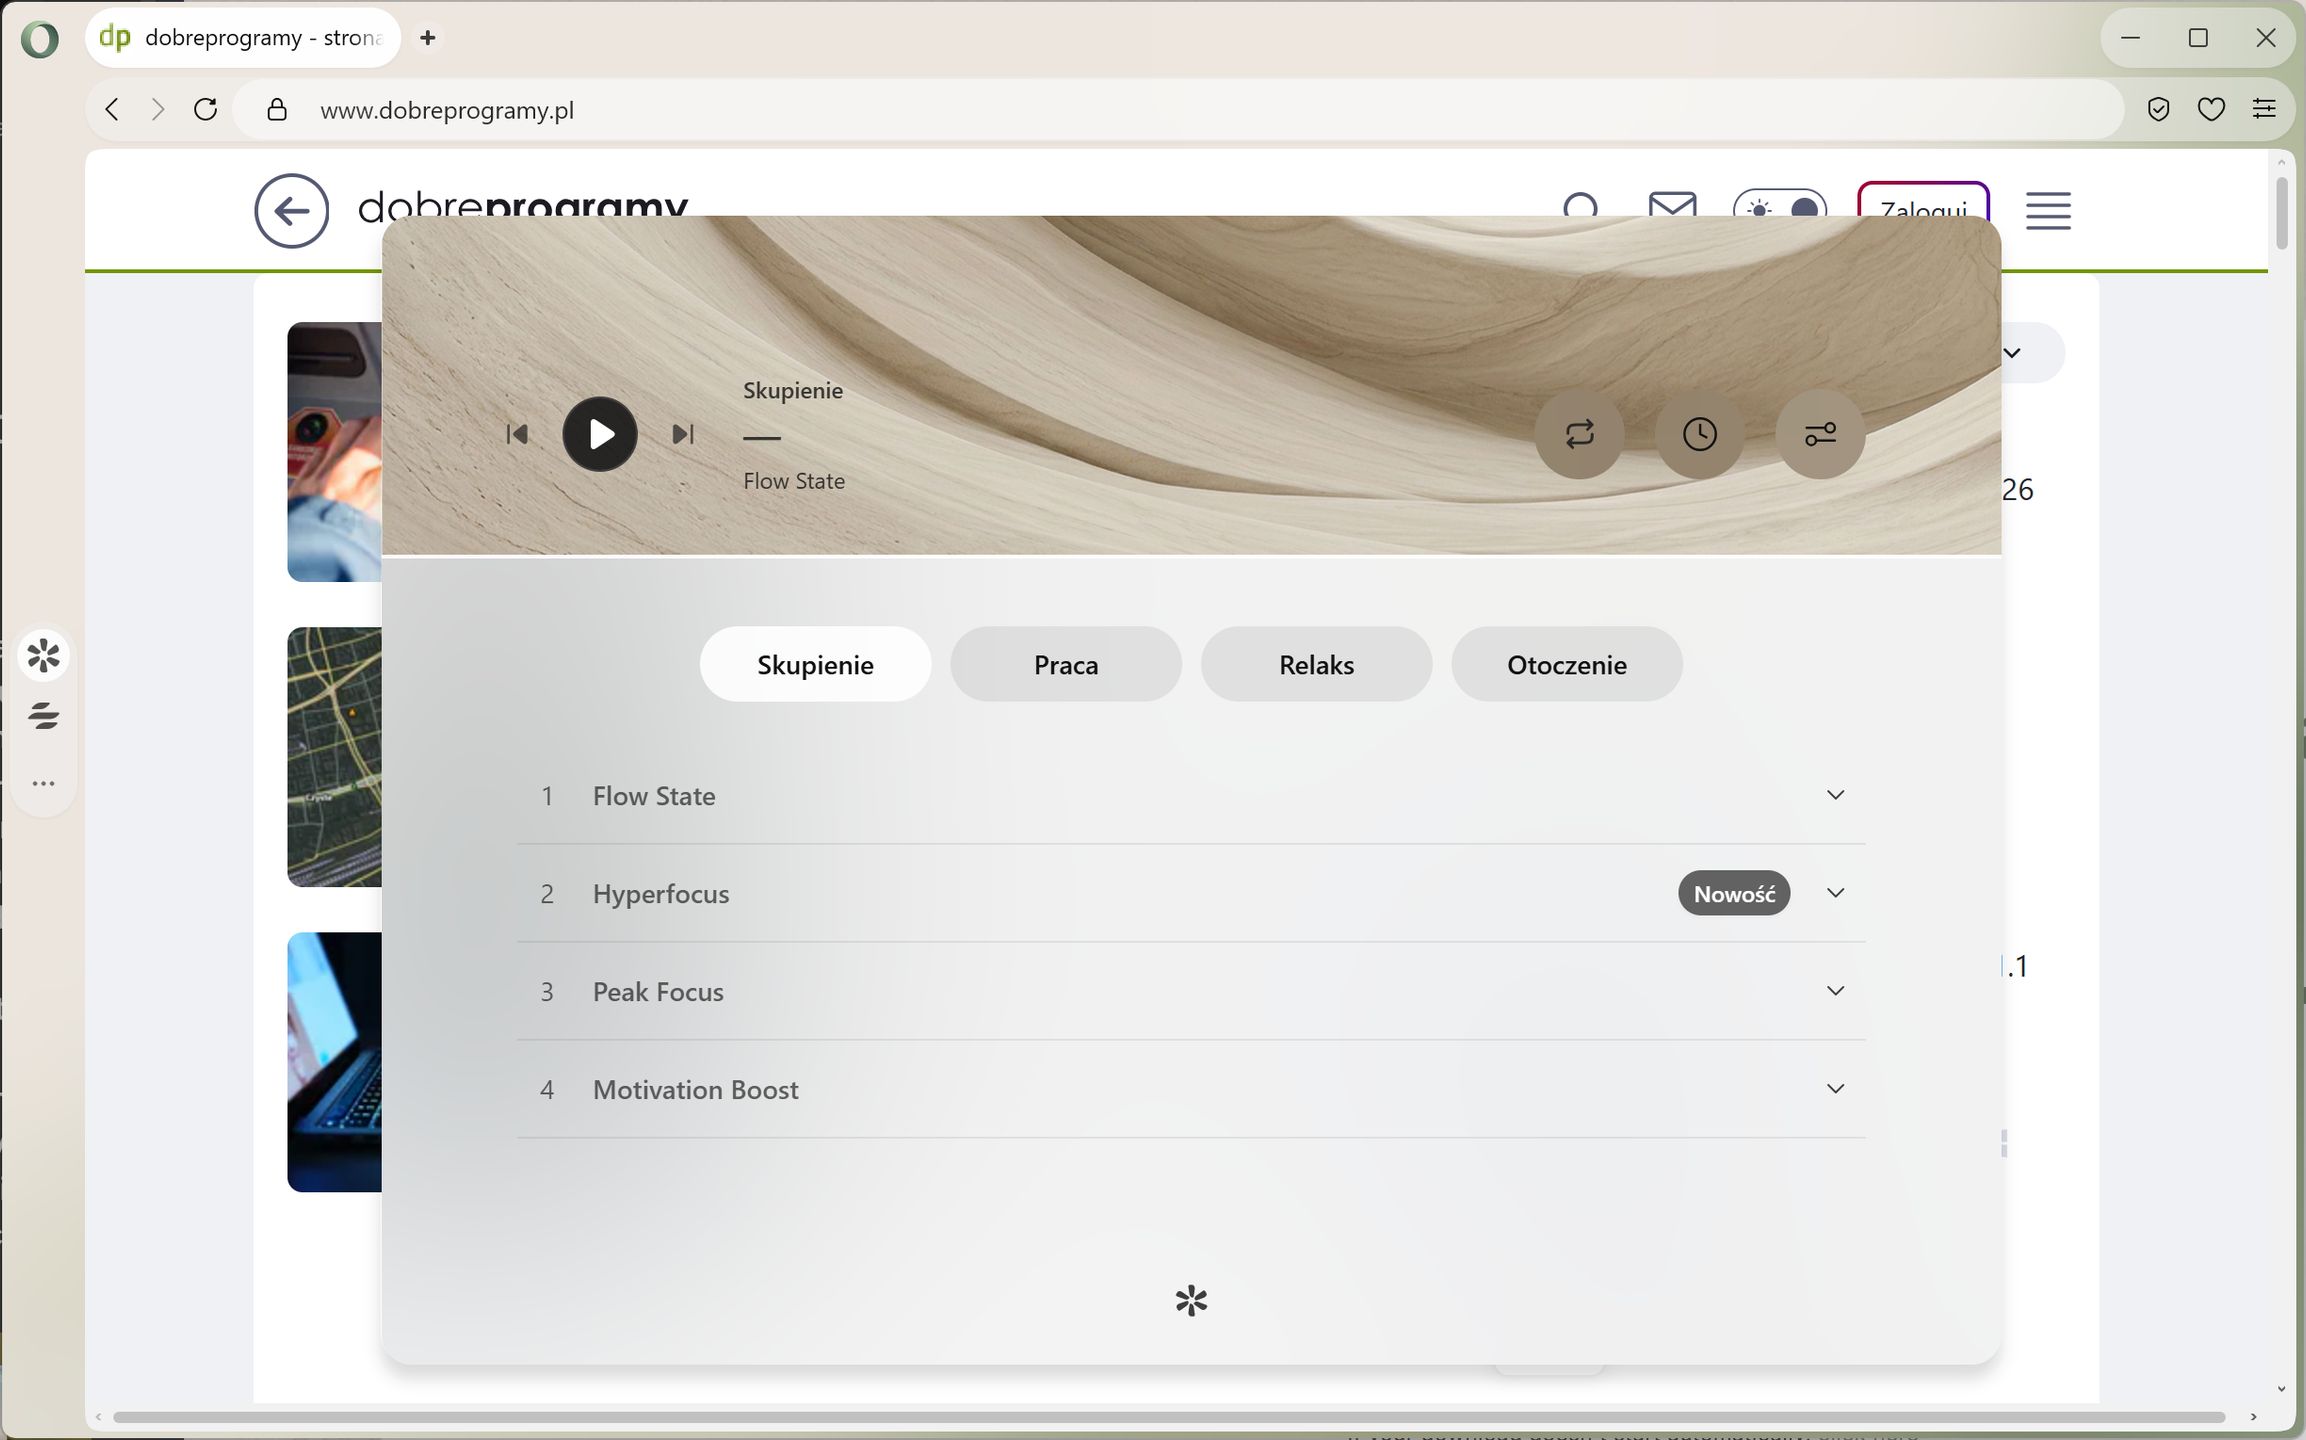
Task: Switch to the Otoczenie category tab
Action: pos(1567,664)
